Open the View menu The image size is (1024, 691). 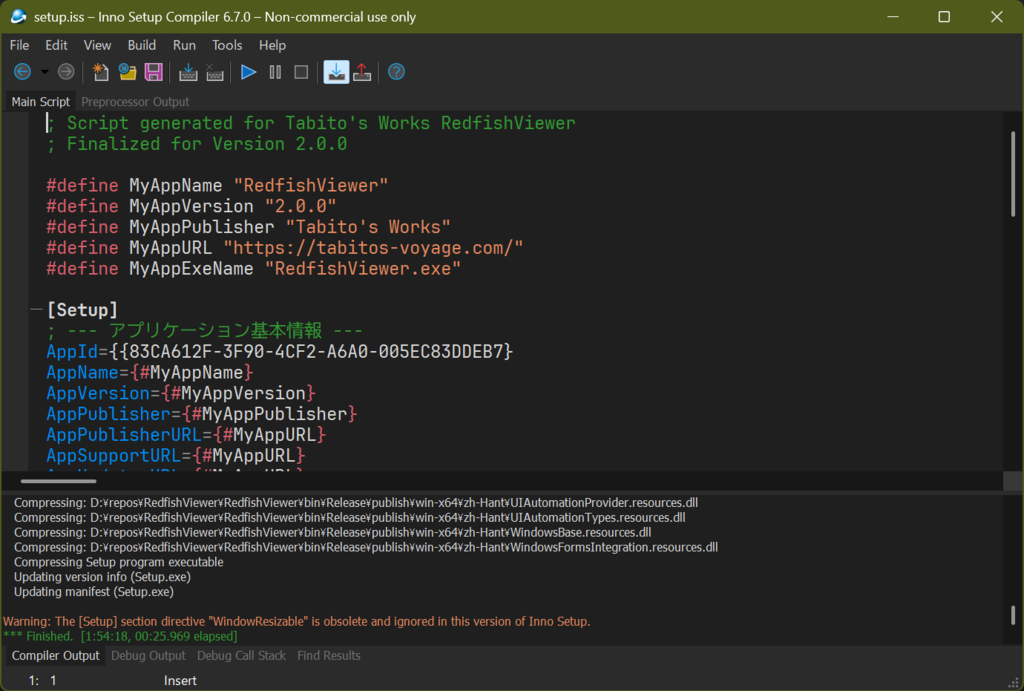coord(97,45)
